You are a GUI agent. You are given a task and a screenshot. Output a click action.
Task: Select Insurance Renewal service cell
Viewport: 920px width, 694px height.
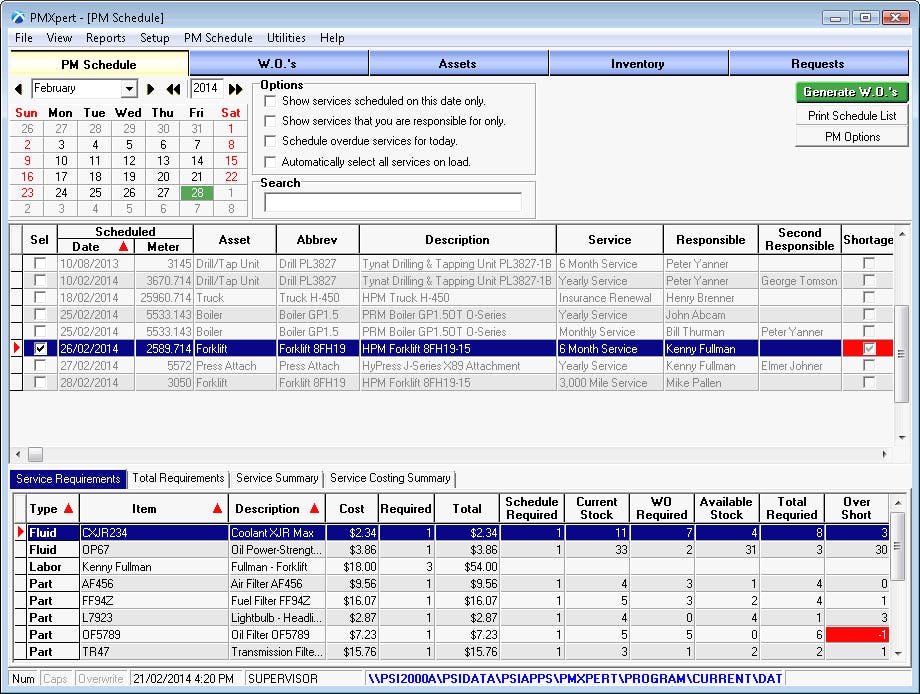[x=610, y=297]
